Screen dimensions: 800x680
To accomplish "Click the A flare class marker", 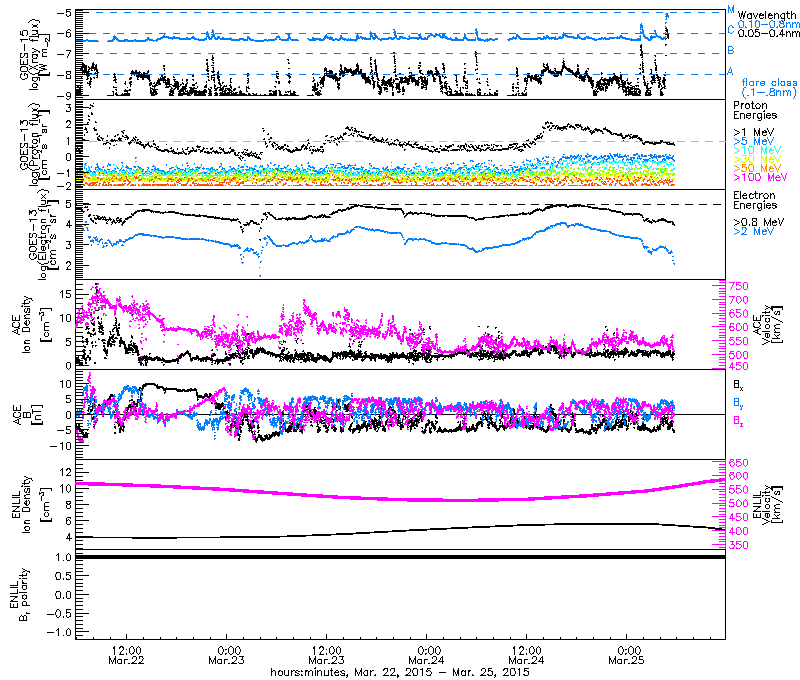I will (731, 71).
